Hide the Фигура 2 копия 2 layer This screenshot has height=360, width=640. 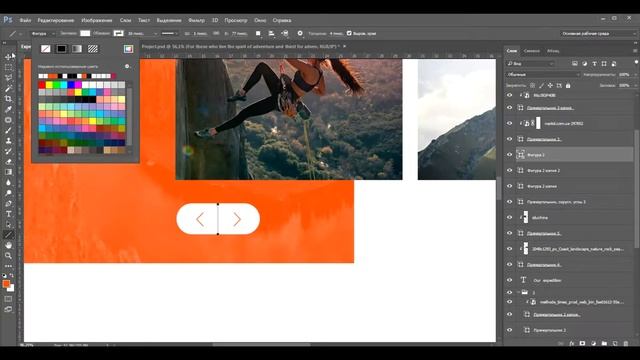509,170
